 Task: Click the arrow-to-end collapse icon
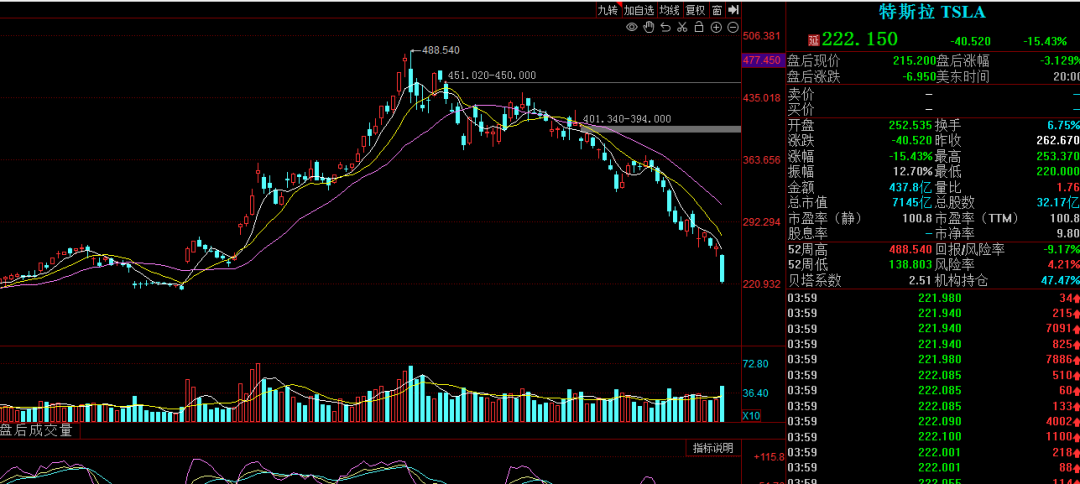pos(733,10)
